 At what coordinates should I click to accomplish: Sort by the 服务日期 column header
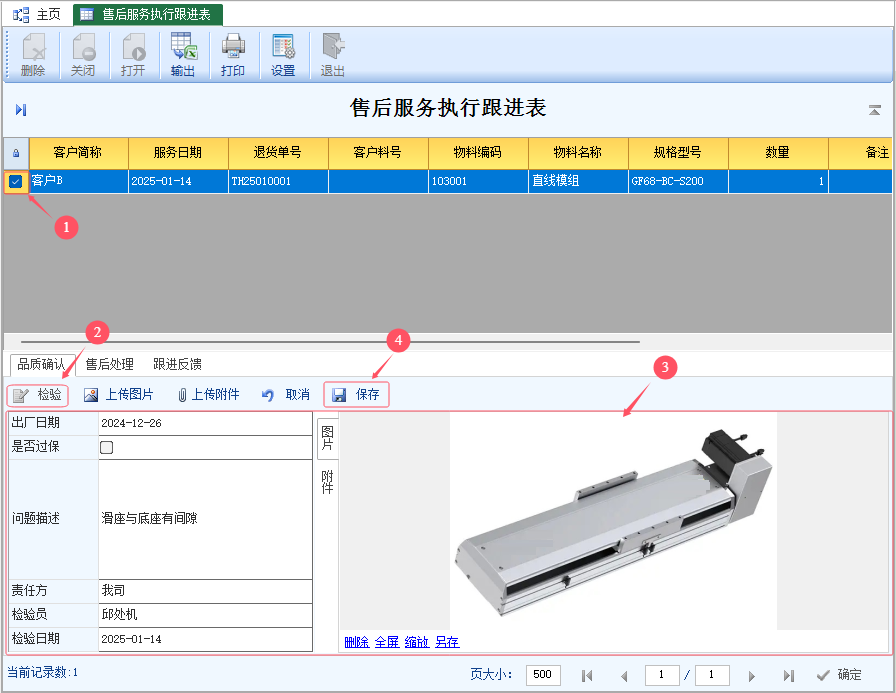[x=178, y=153]
